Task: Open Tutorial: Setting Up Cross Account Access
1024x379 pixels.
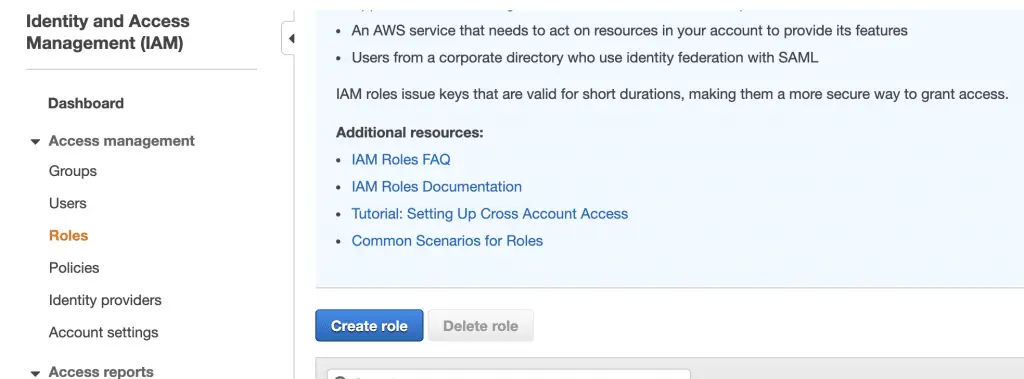Action: (x=489, y=214)
